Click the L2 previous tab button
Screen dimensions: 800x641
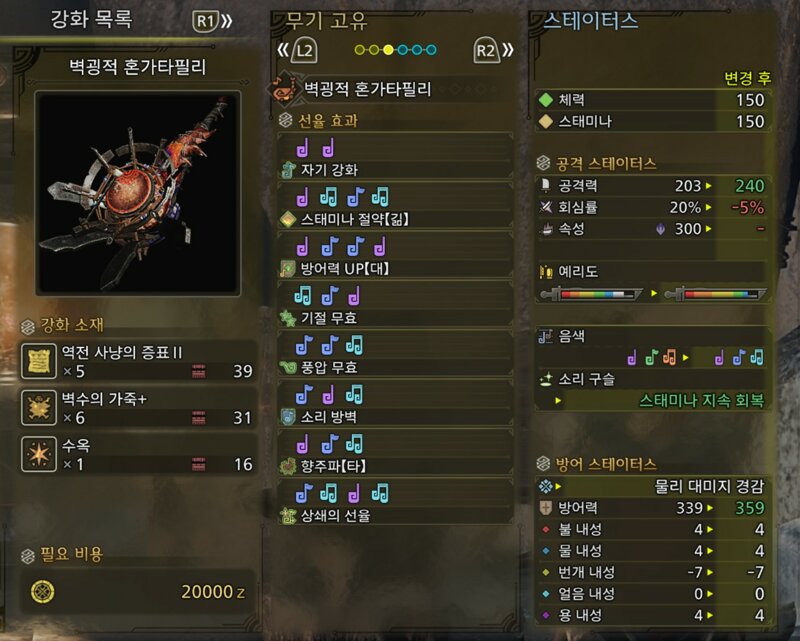coord(297,51)
